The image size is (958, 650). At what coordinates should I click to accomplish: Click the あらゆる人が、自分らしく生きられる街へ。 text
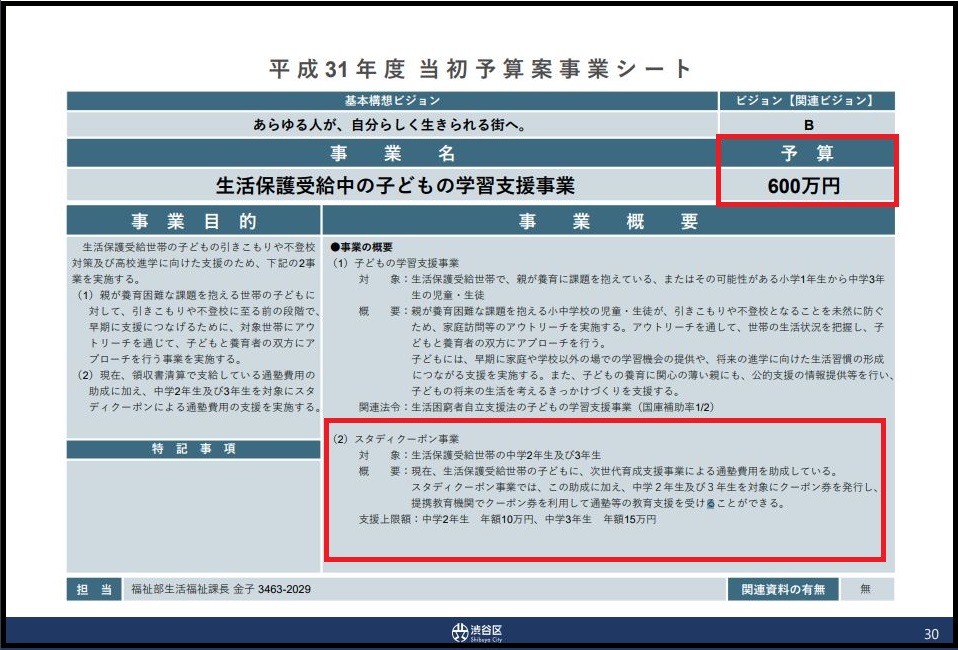tap(392, 125)
